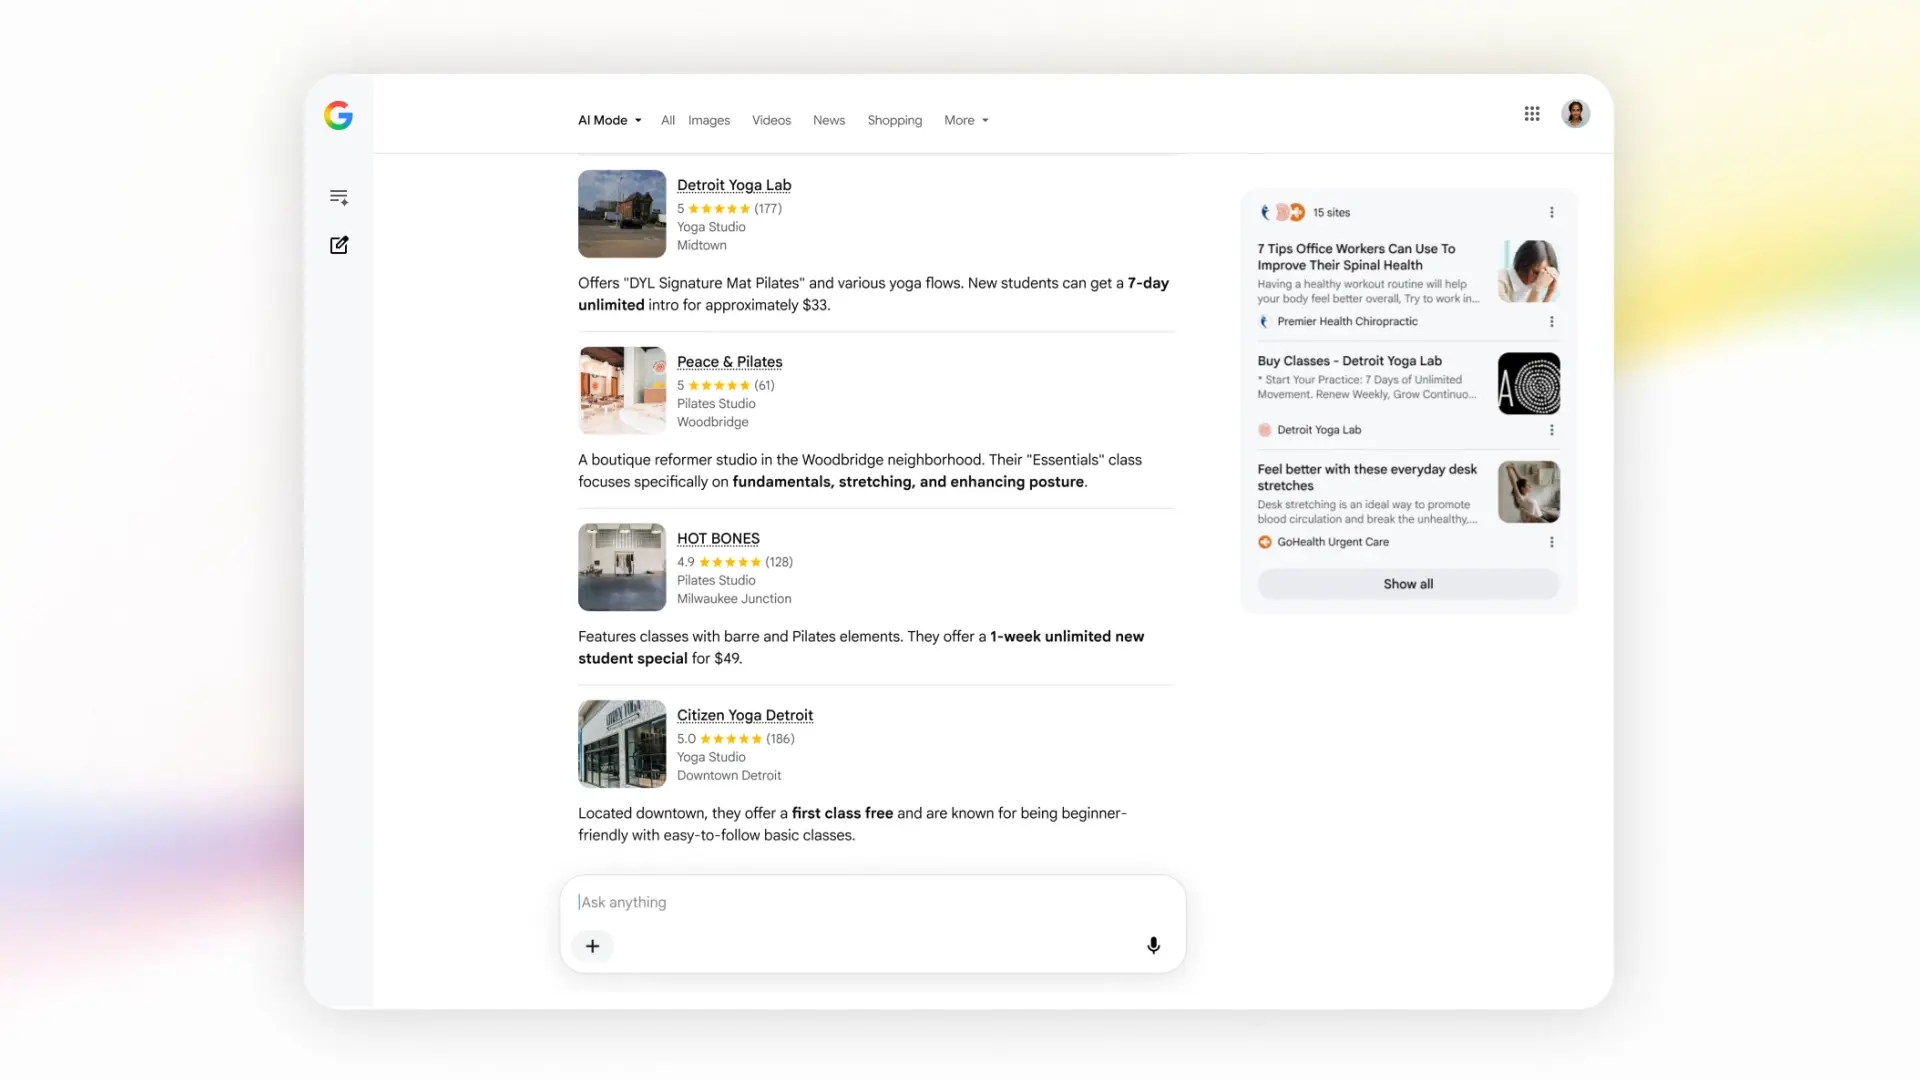Open the Peace & Pilates listing link
Screen dimensions: 1920x1080
point(730,362)
